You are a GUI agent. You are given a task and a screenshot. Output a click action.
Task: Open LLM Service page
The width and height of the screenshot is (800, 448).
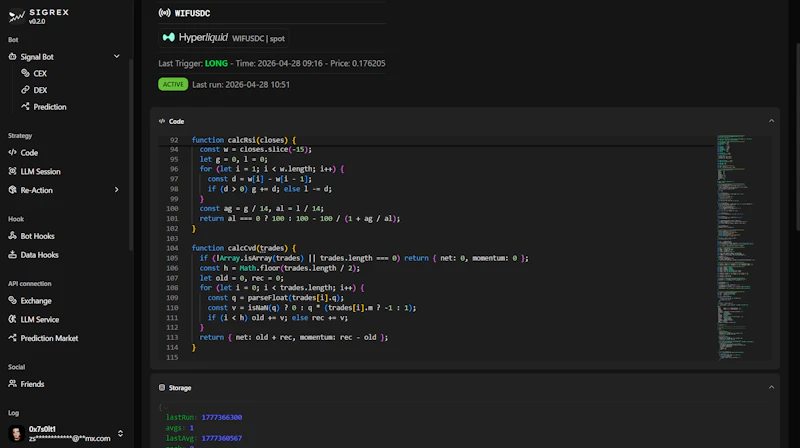[40, 320]
